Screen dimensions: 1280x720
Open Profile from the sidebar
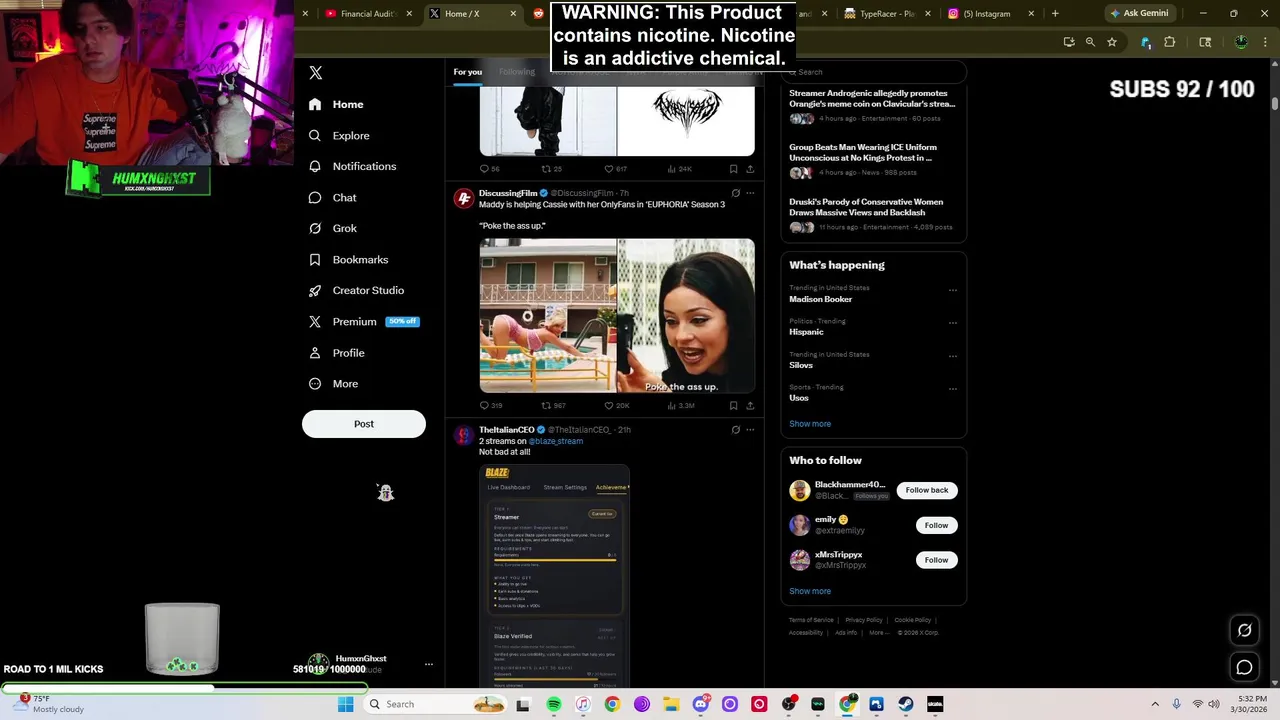coord(336,352)
